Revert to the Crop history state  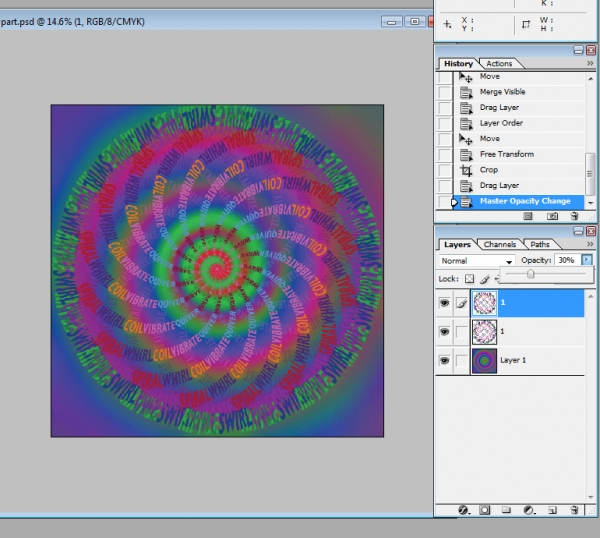tap(519, 170)
